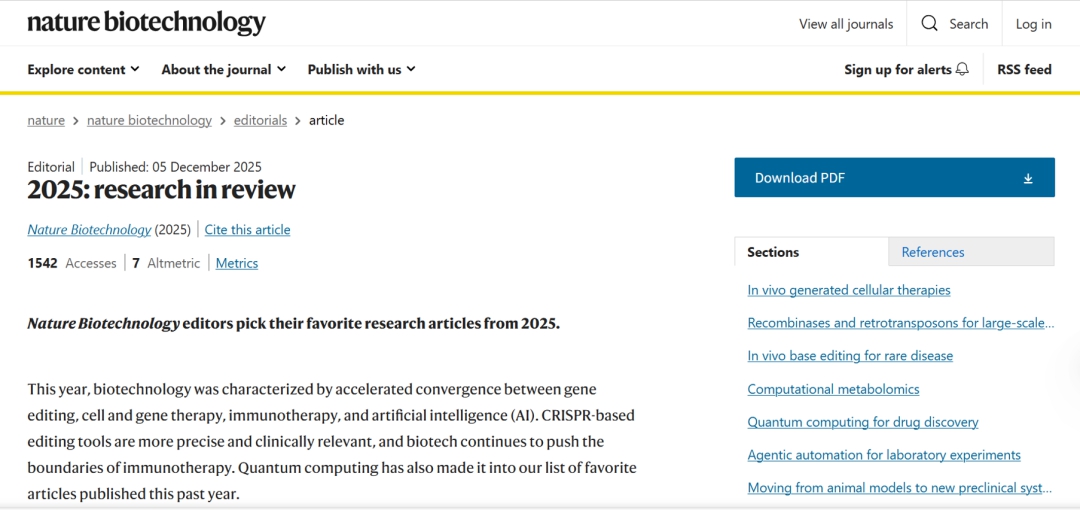
Task: Open In vivo generated cellular therapies section
Action: point(849,290)
